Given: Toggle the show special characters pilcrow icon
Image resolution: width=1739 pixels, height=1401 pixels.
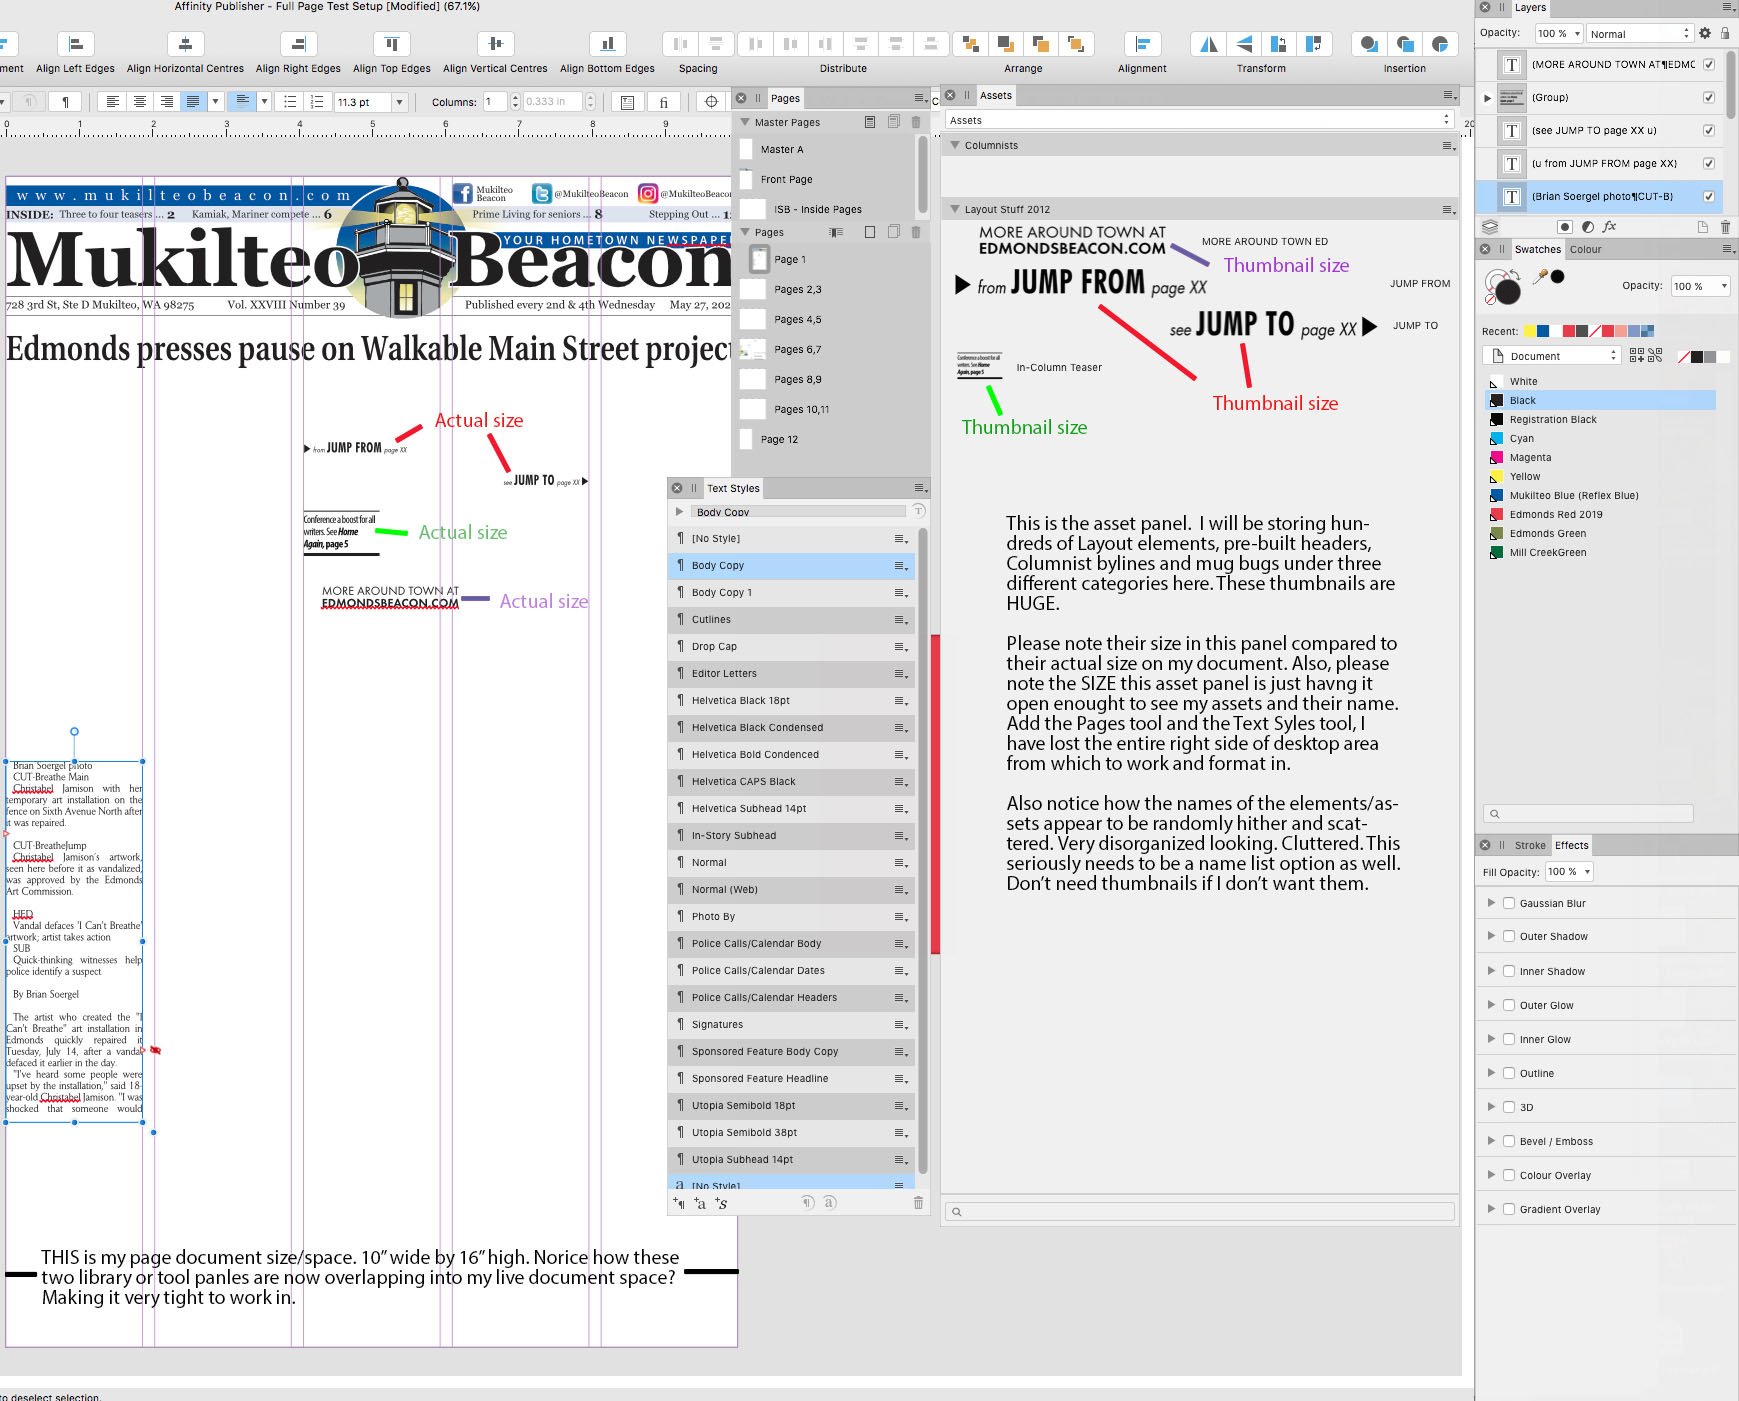Looking at the screenshot, I should pos(65,102).
